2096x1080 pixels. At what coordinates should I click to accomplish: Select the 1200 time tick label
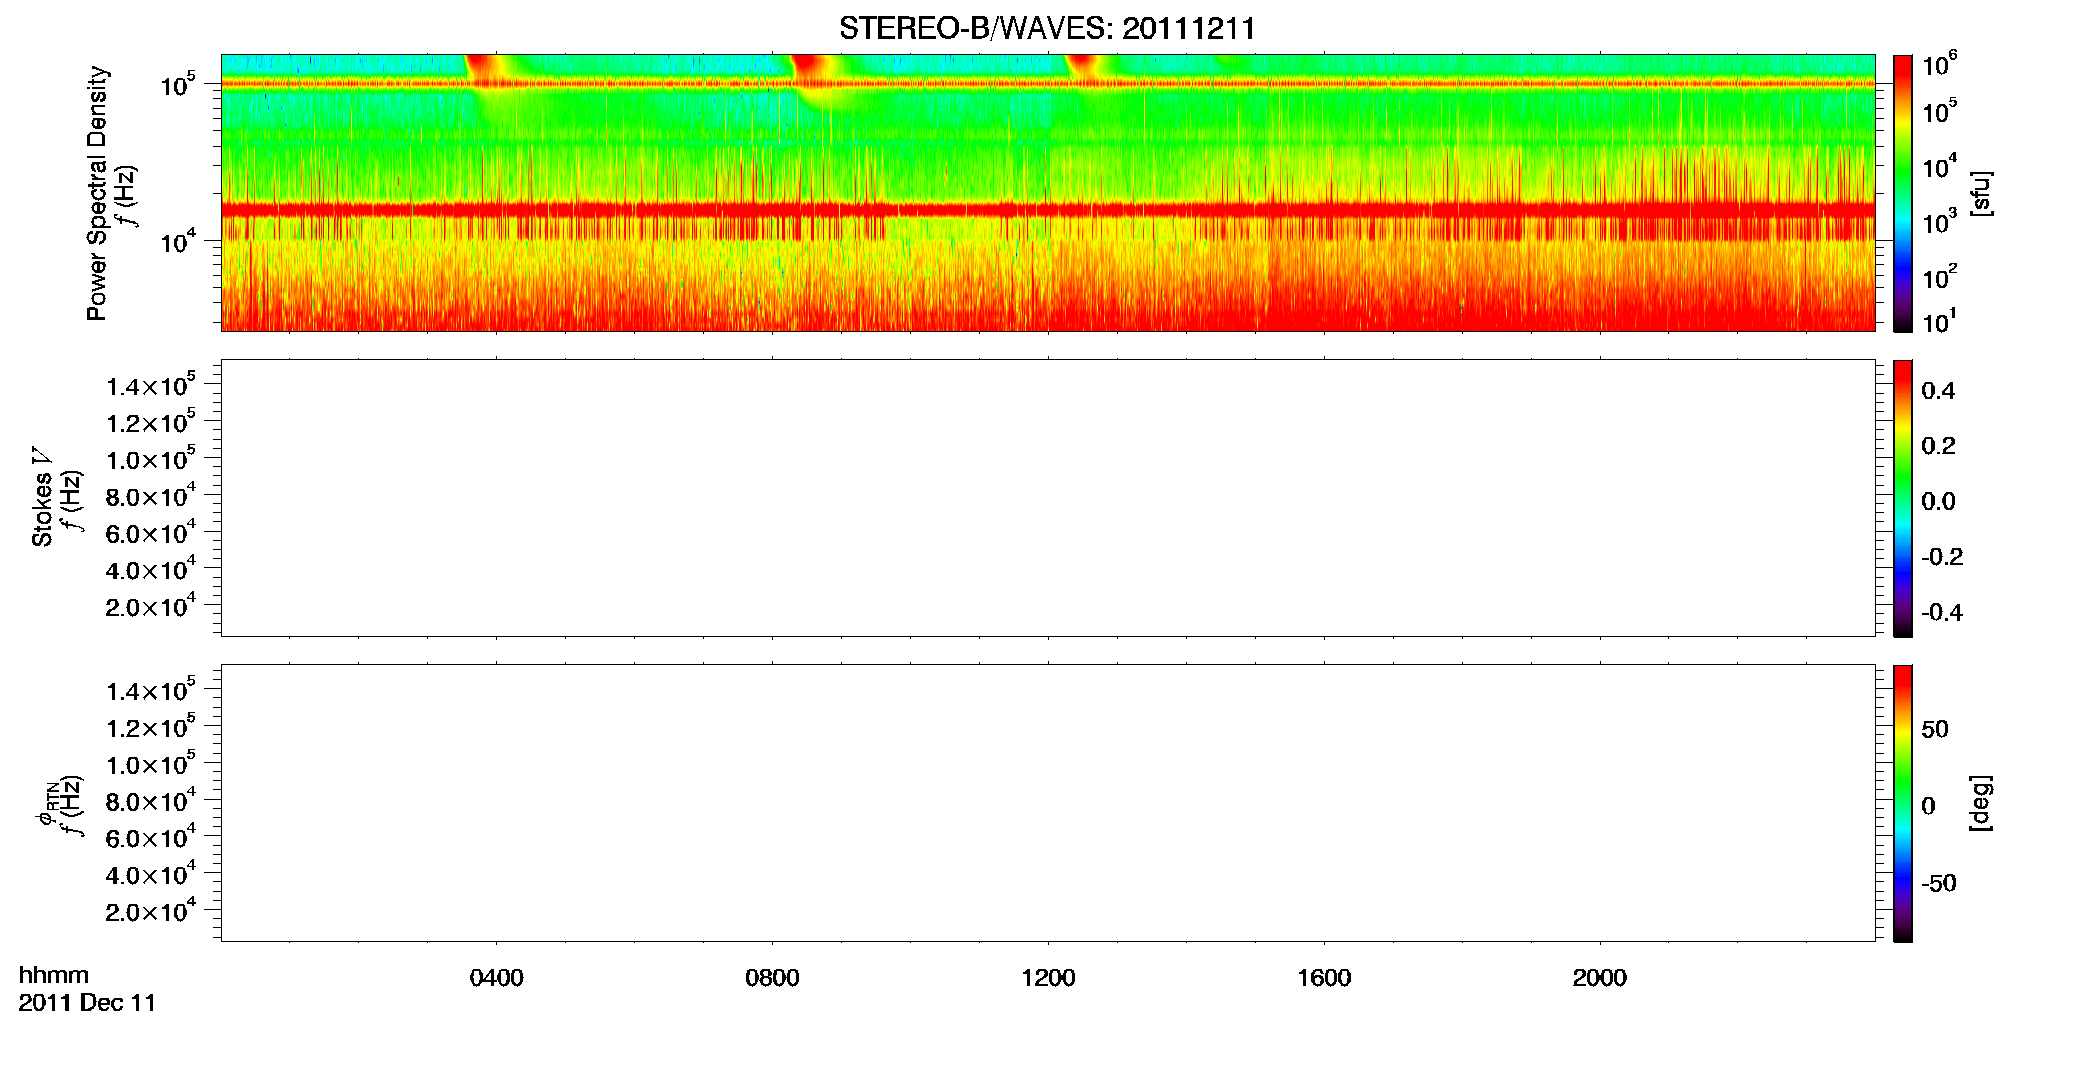pos(1048,978)
